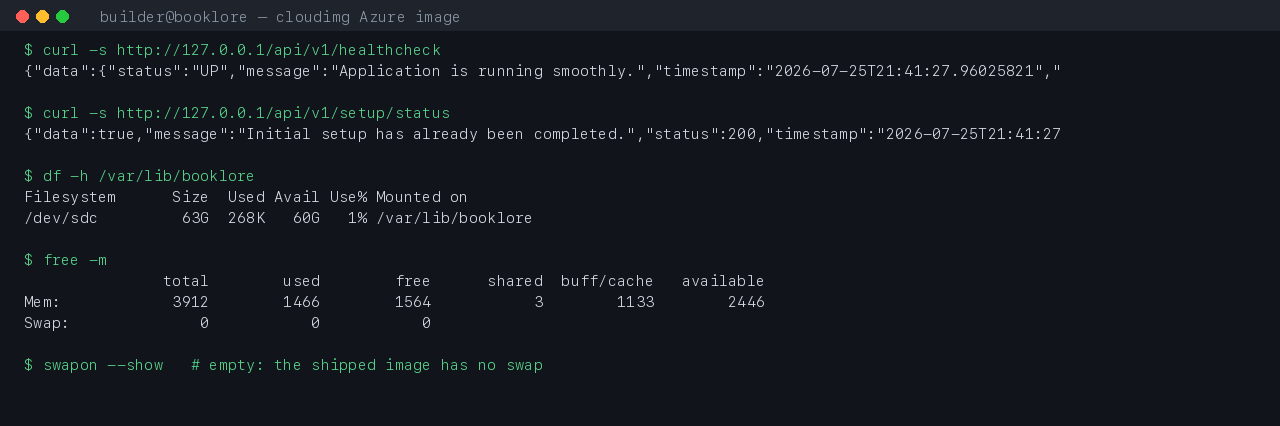Screen dimensions: 1280x426
Task: Click the '/var/lib/booklore' mount point in df output
Action: 454,218
